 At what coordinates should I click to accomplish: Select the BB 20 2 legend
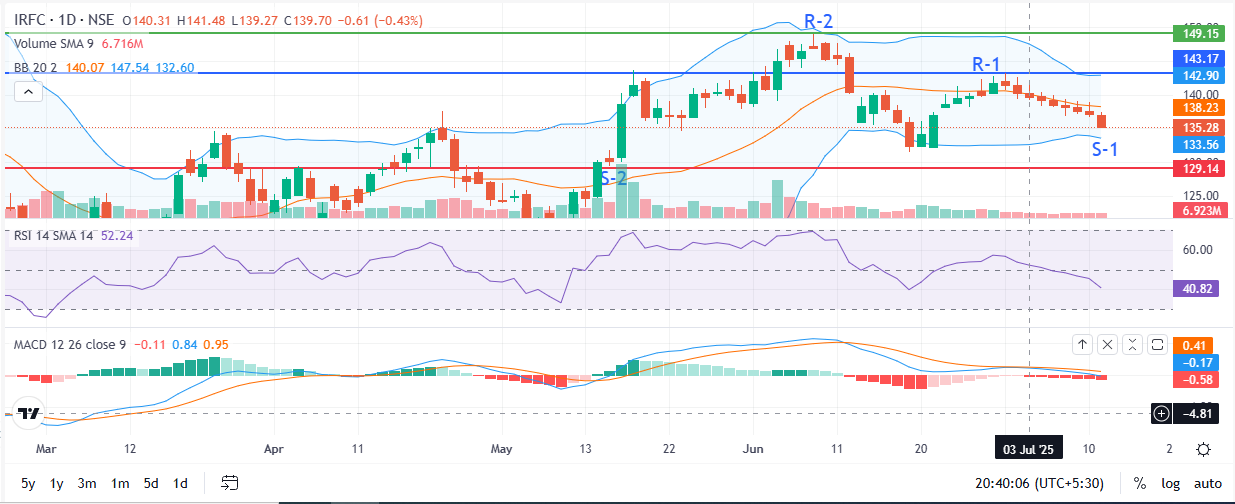[36, 68]
